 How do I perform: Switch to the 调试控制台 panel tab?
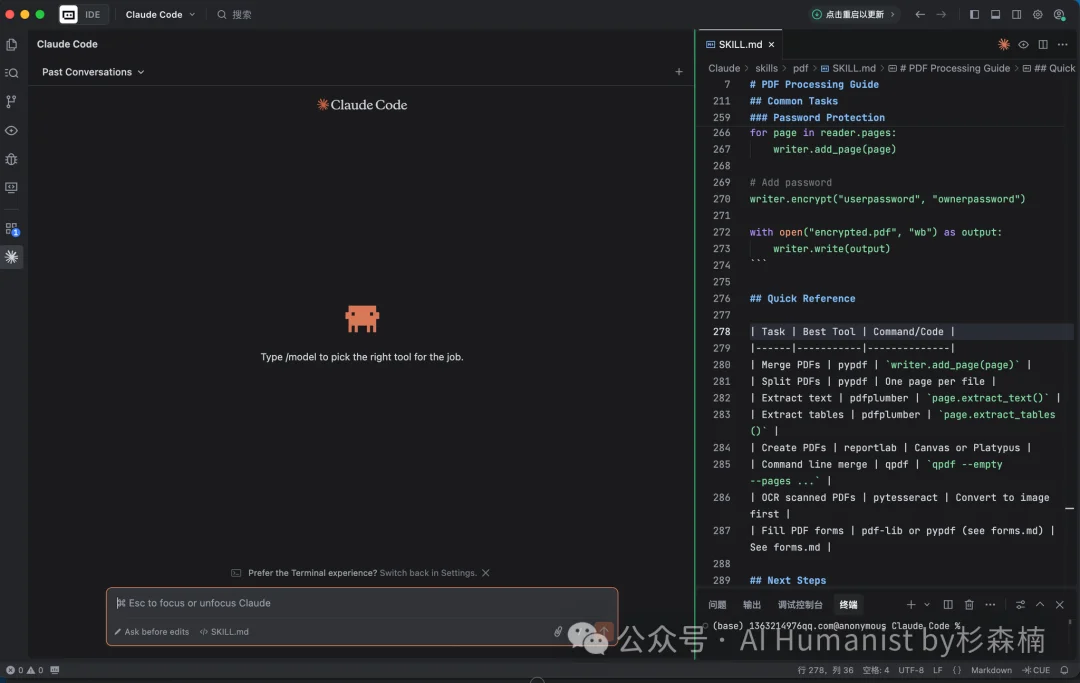[800, 605]
